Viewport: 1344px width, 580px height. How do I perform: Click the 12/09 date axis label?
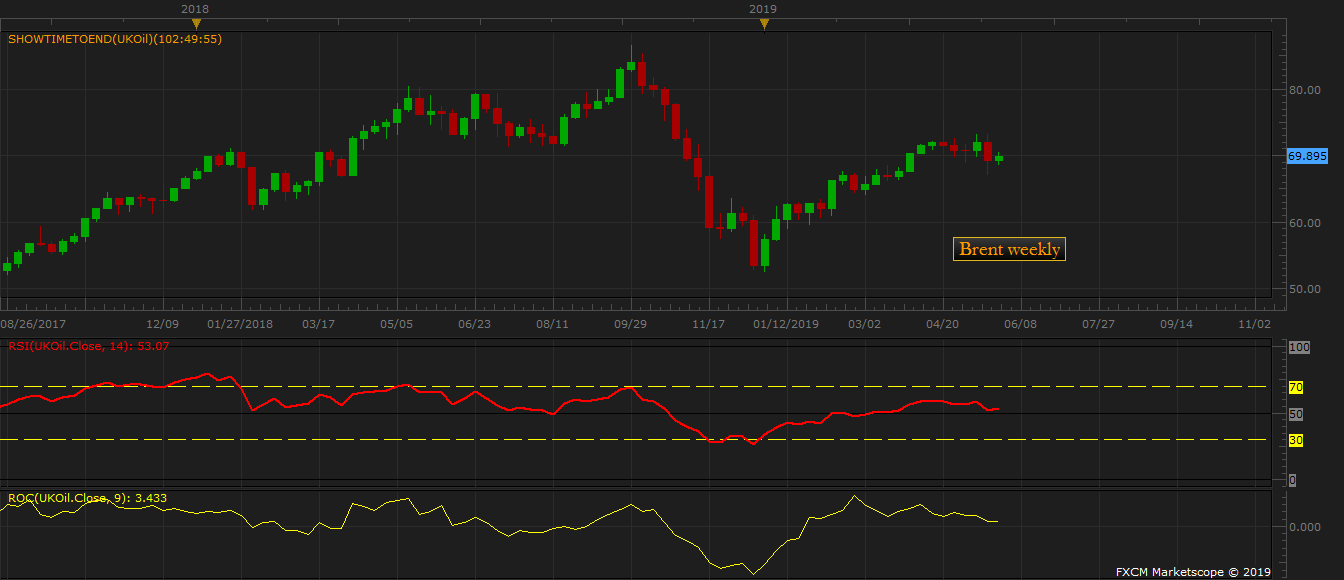click(163, 324)
